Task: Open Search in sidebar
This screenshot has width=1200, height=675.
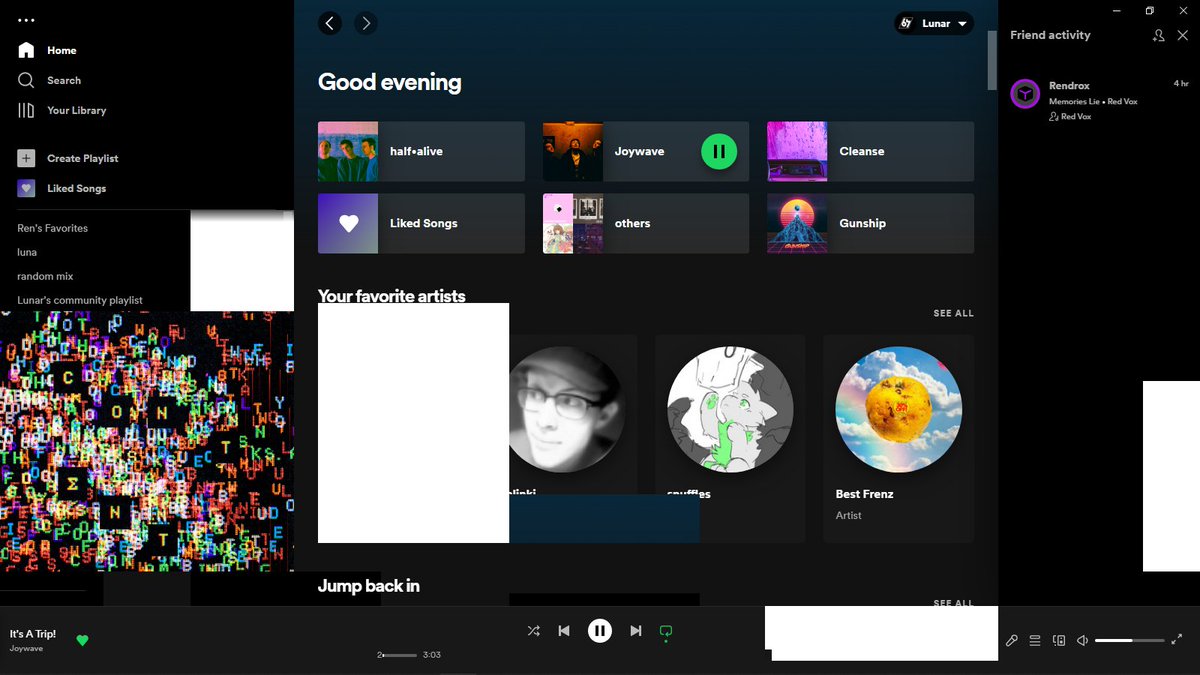Action: (49, 80)
